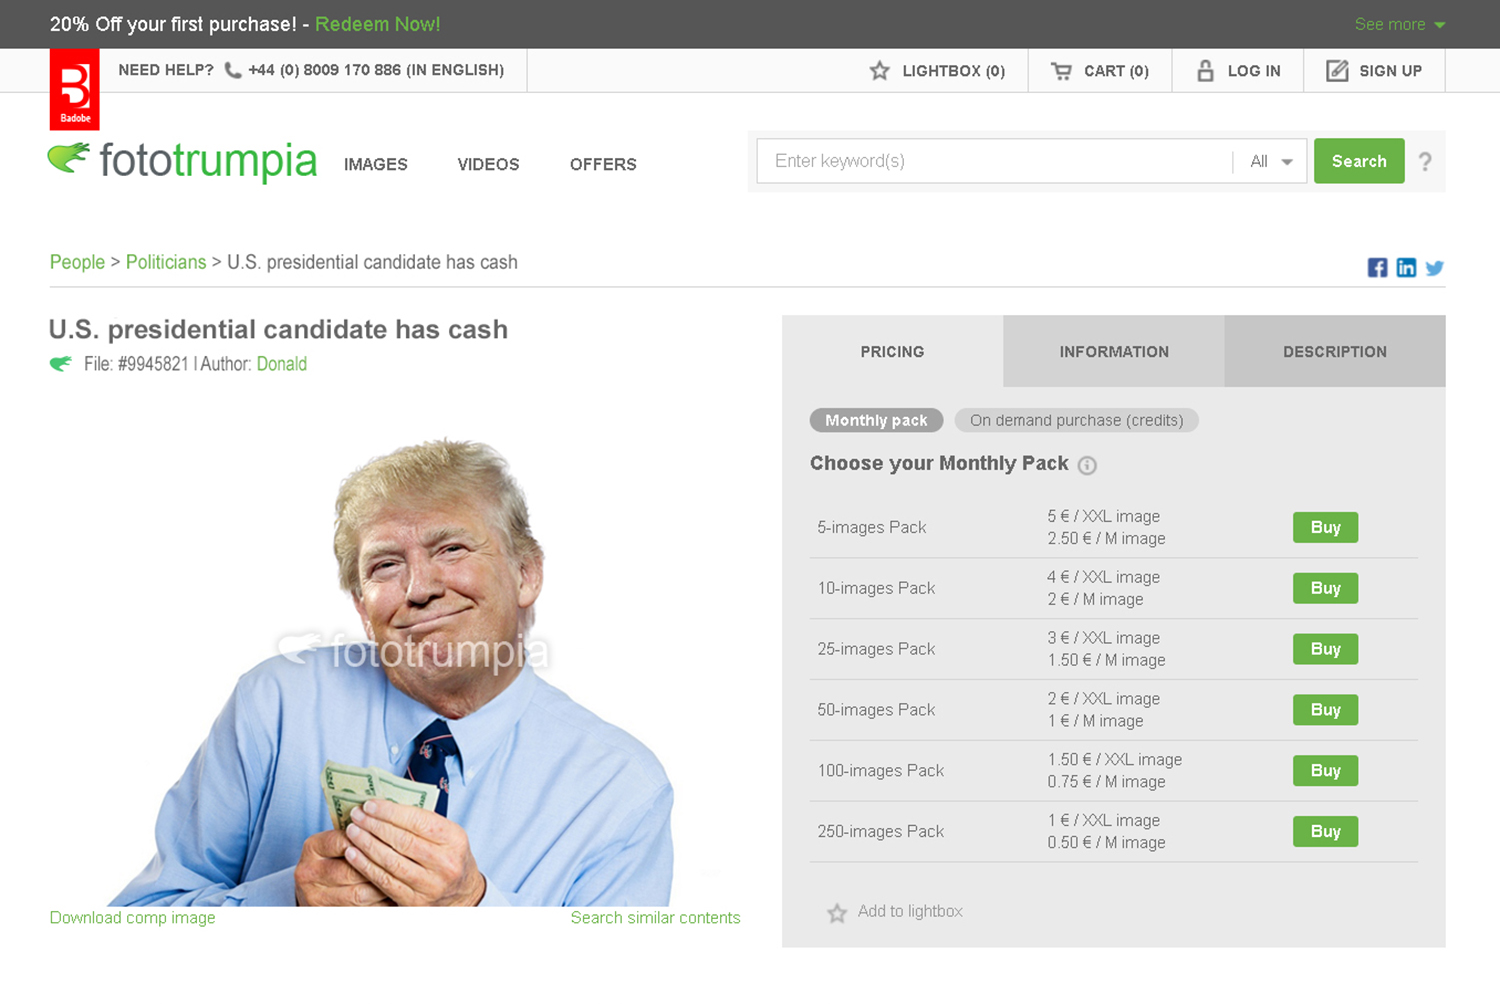Open the shopping cart icon
1500x1004 pixels.
click(x=1061, y=71)
